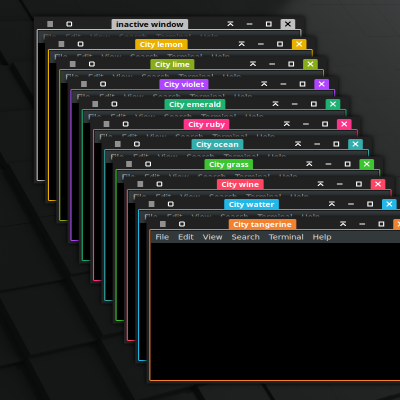This screenshot has height=400, width=400.
Task: Toggle the sticky icon of City tangerine
Action: pyautogui.click(x=182, y=224)
